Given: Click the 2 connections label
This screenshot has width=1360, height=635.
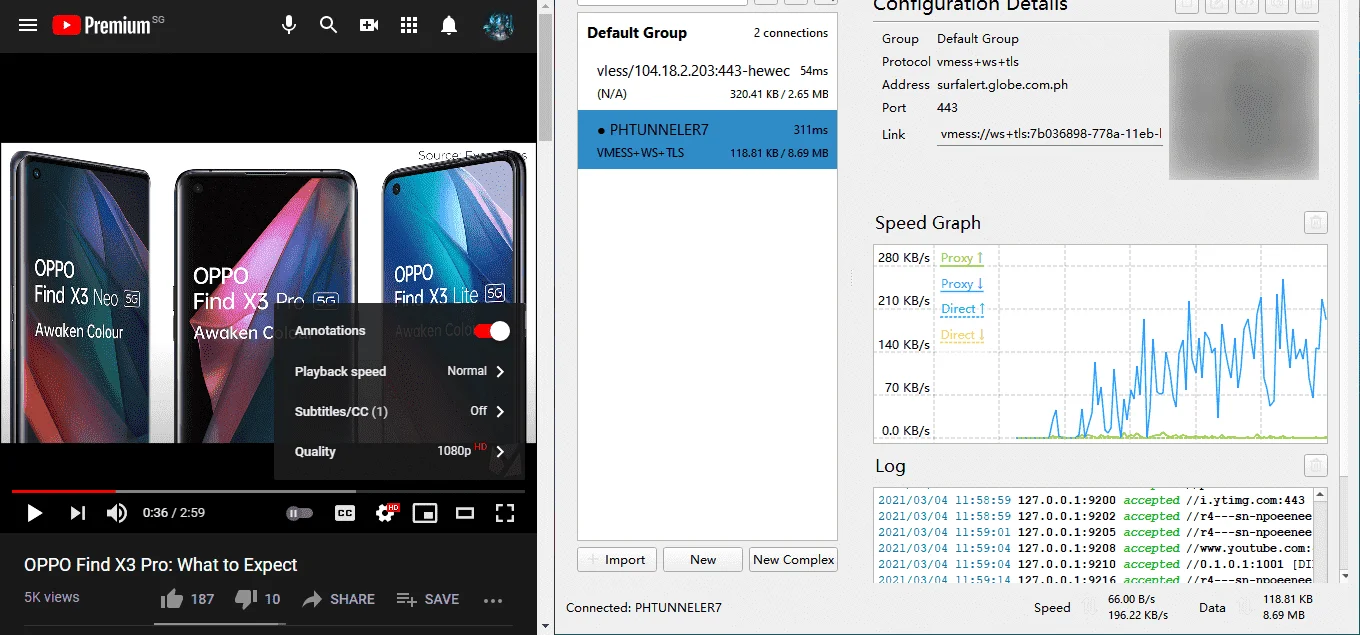Looking at the screenshot, I should coord(791,33).
